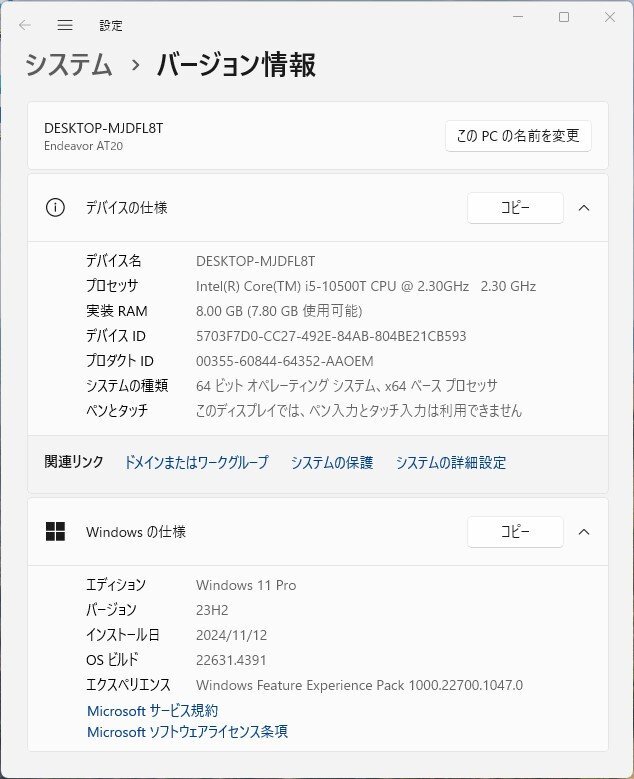
Task: Go back with the arrow icon
Action: (x=25, y=25)
